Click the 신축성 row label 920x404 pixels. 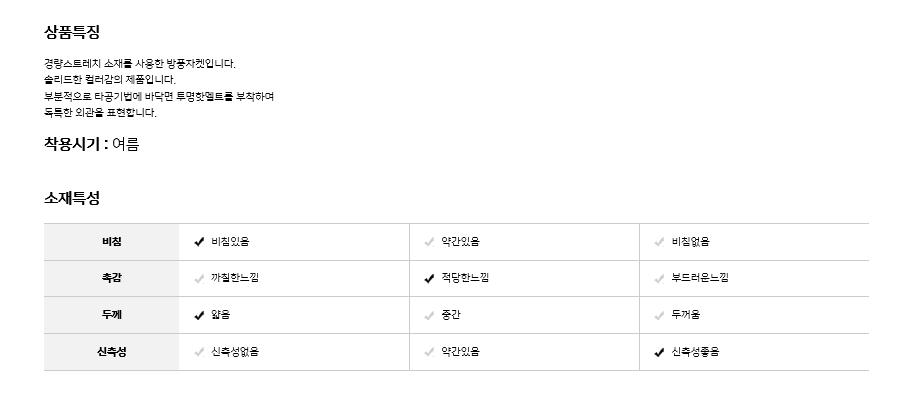(111, 352)
